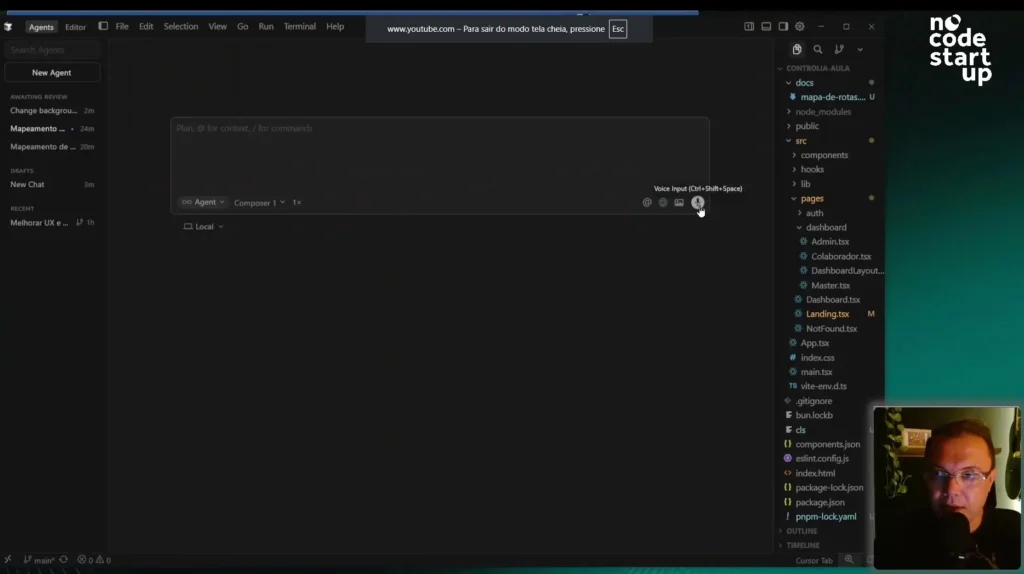Viewport: 1024px width, 574px height.
Task: Click the @ mention context icon
Action: coord(647,202)
